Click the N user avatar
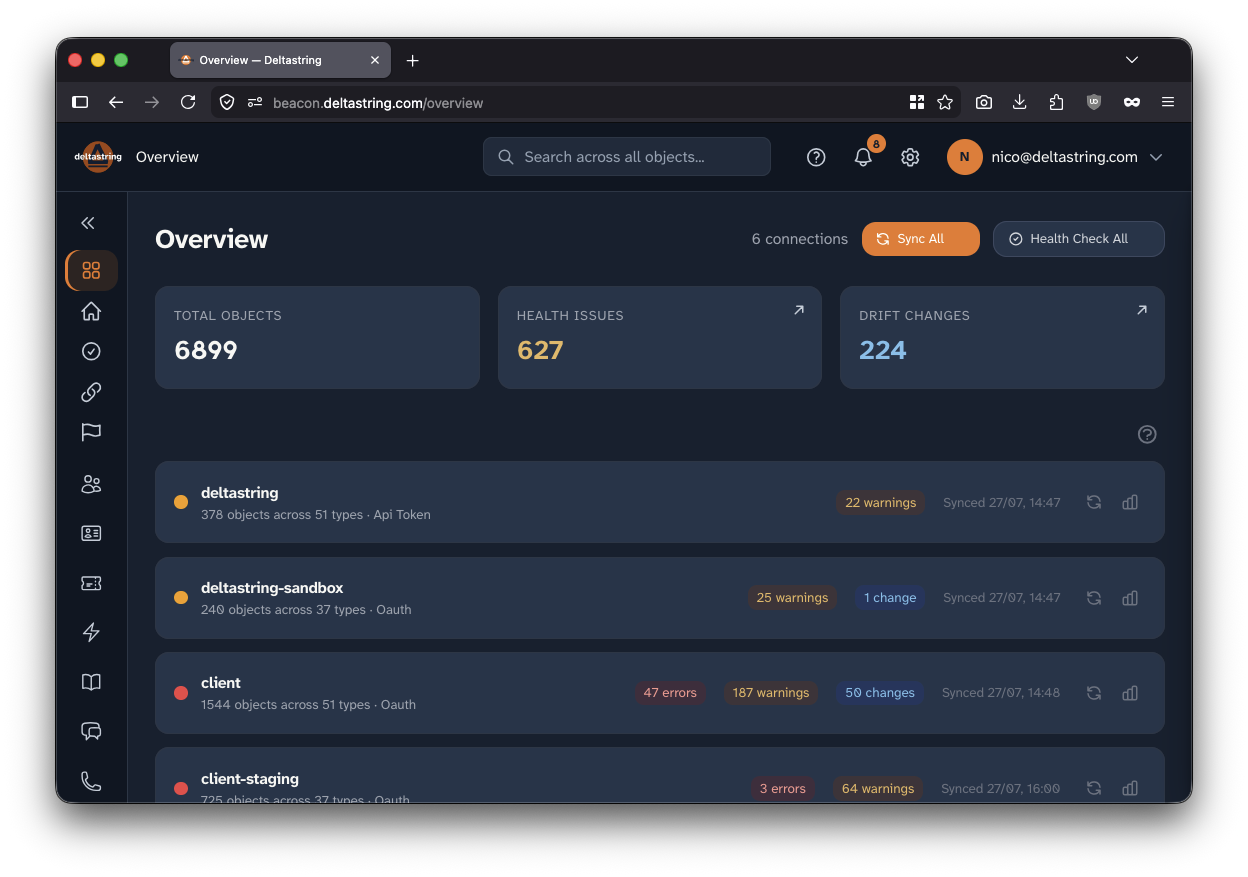The image size is (1248, 877). tap(965, 157)
